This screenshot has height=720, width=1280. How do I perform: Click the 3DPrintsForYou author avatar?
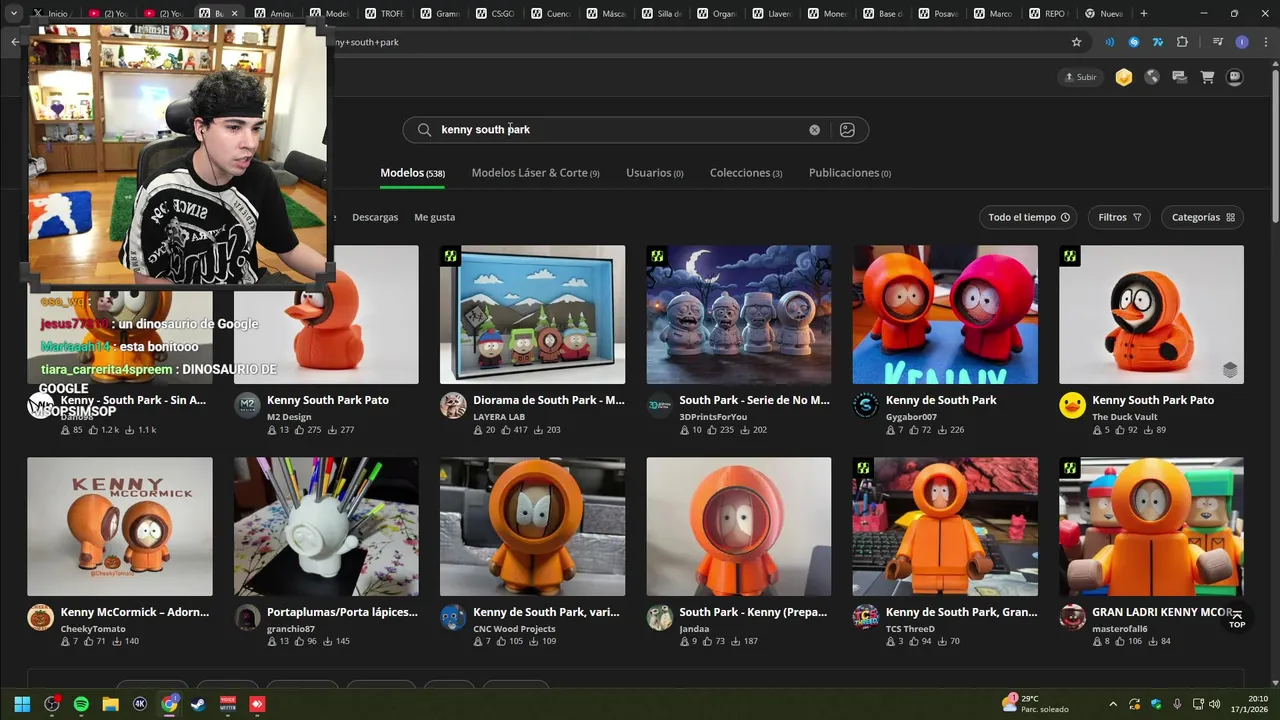(659, 405)
